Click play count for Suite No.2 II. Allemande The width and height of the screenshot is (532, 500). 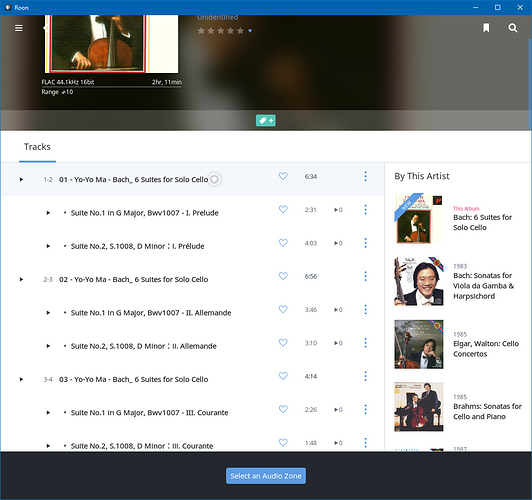[338, 343]
